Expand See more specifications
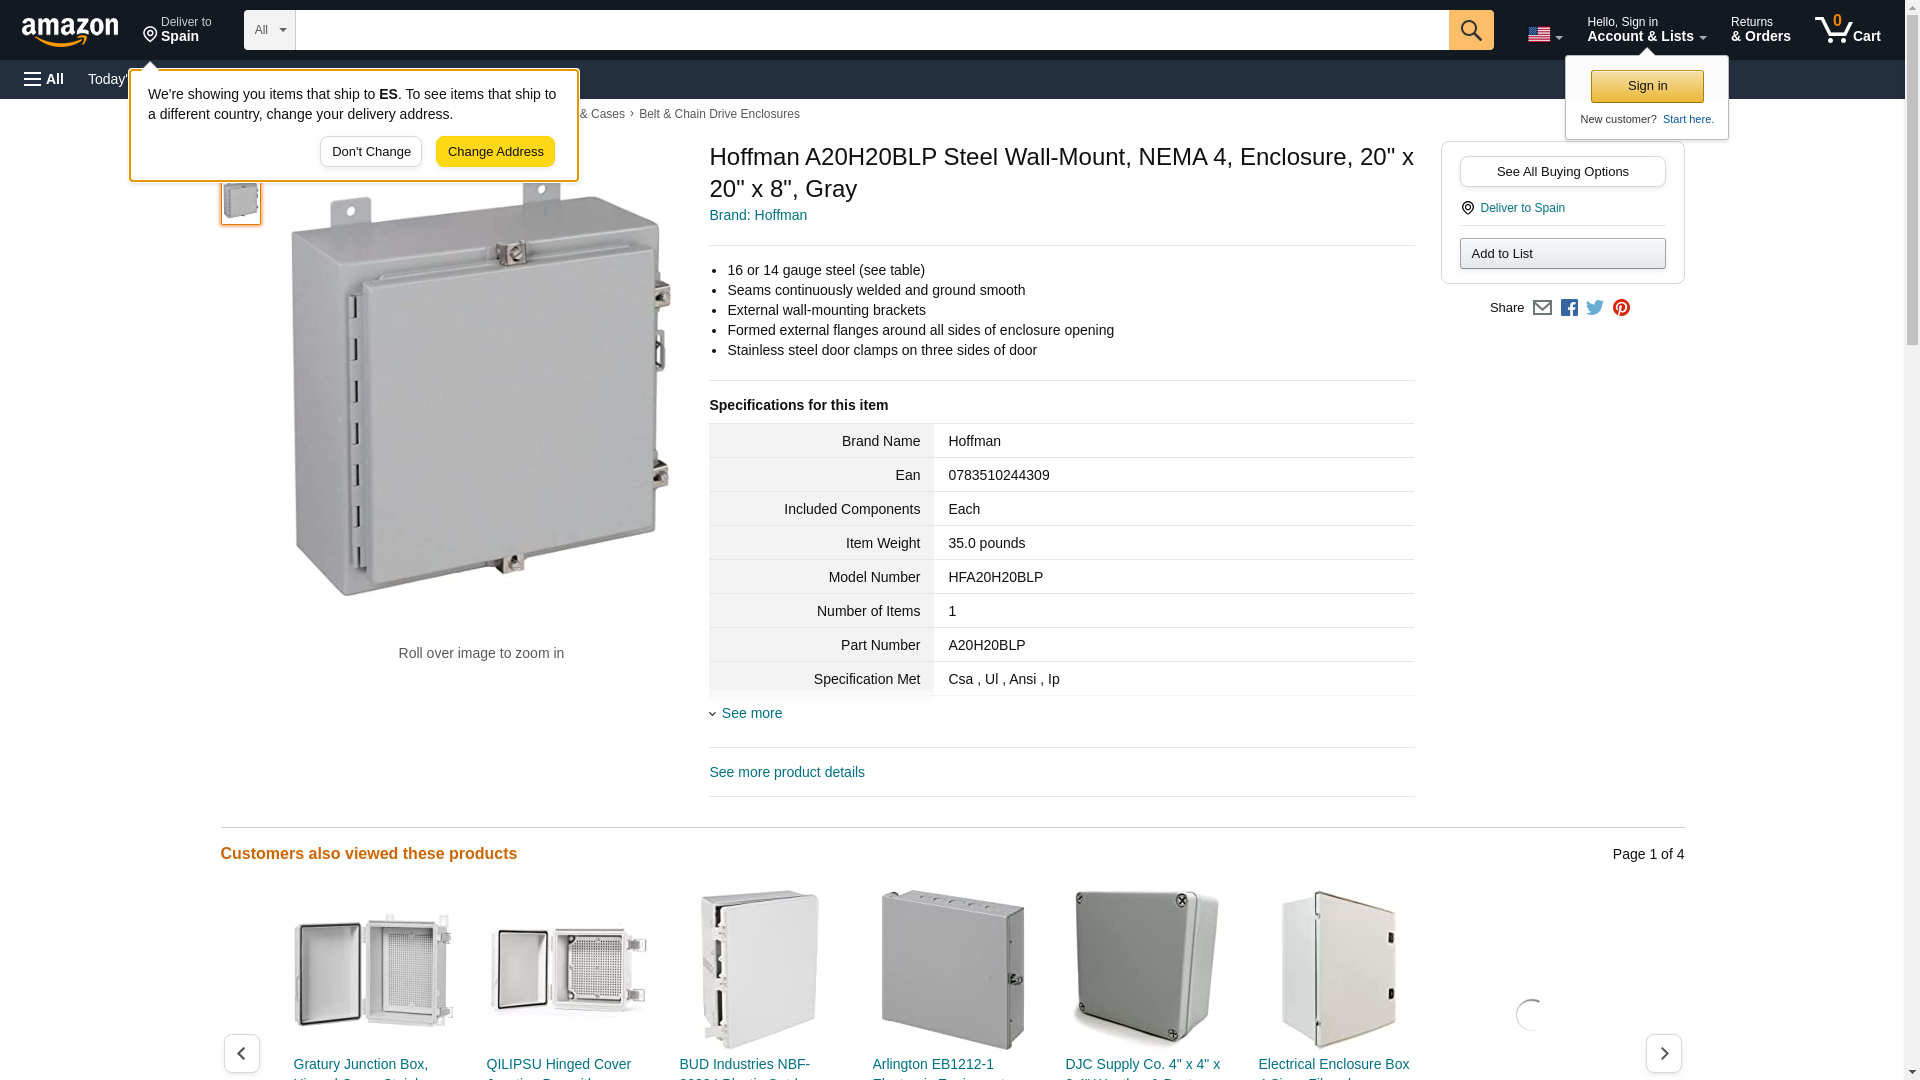 [751, 713]
